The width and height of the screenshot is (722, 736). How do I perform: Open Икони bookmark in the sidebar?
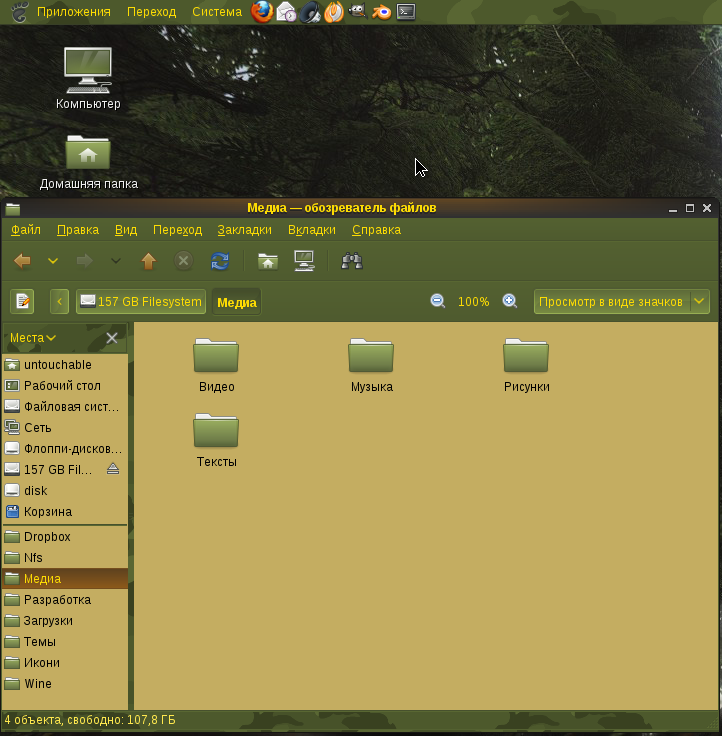[65, 663]
